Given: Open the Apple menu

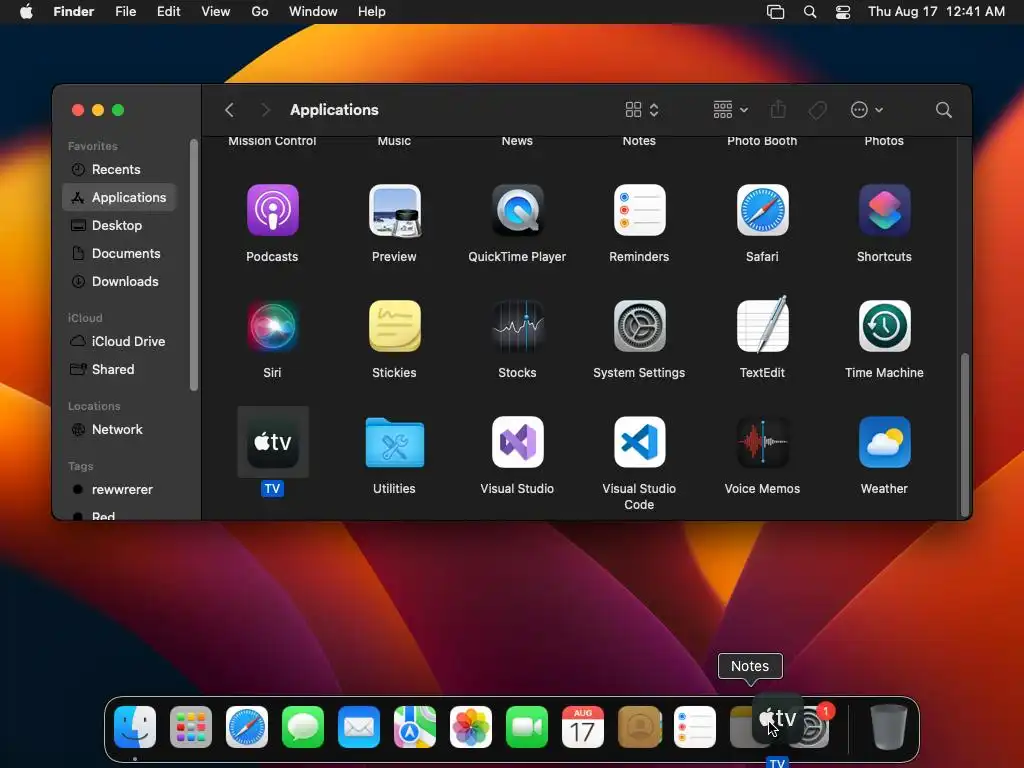Looking at the screenshot, I should point(26,12).
